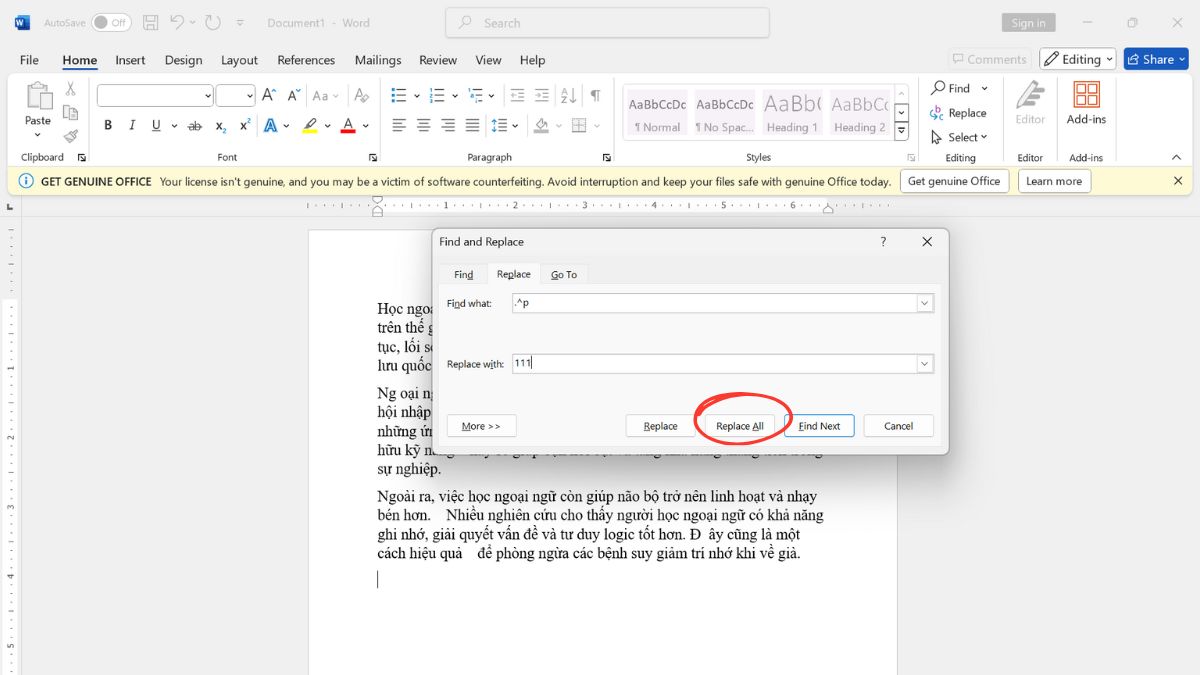Increase paragraph indent

542,96
